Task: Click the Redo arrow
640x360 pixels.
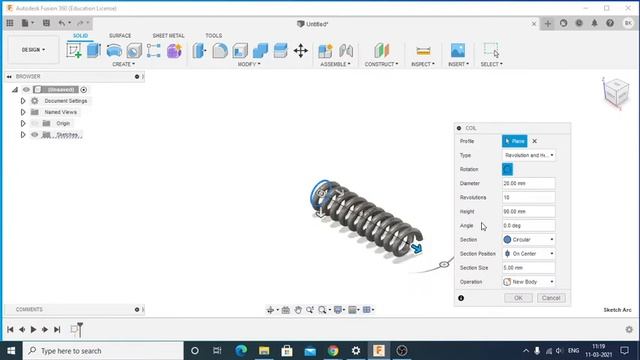Action: tap(80, 23)
